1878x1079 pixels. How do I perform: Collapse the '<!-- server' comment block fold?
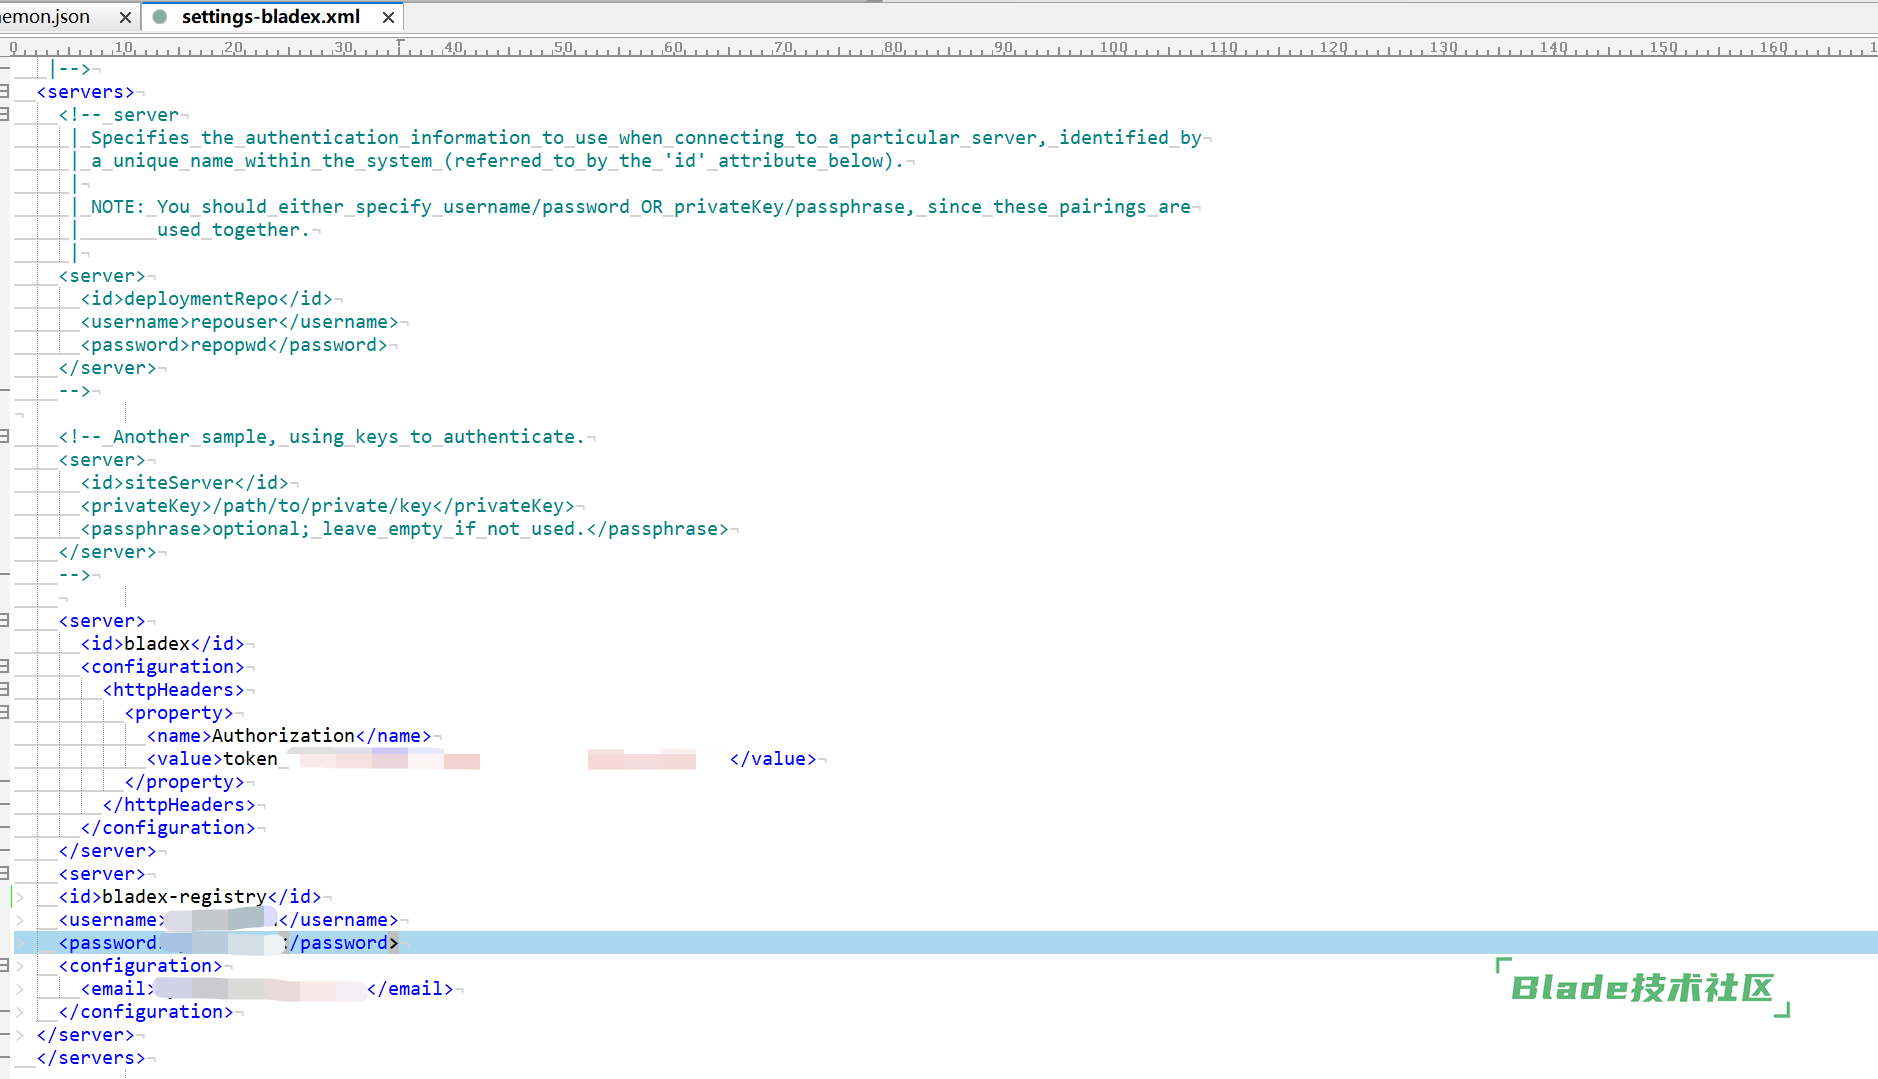tap(5, 115)
